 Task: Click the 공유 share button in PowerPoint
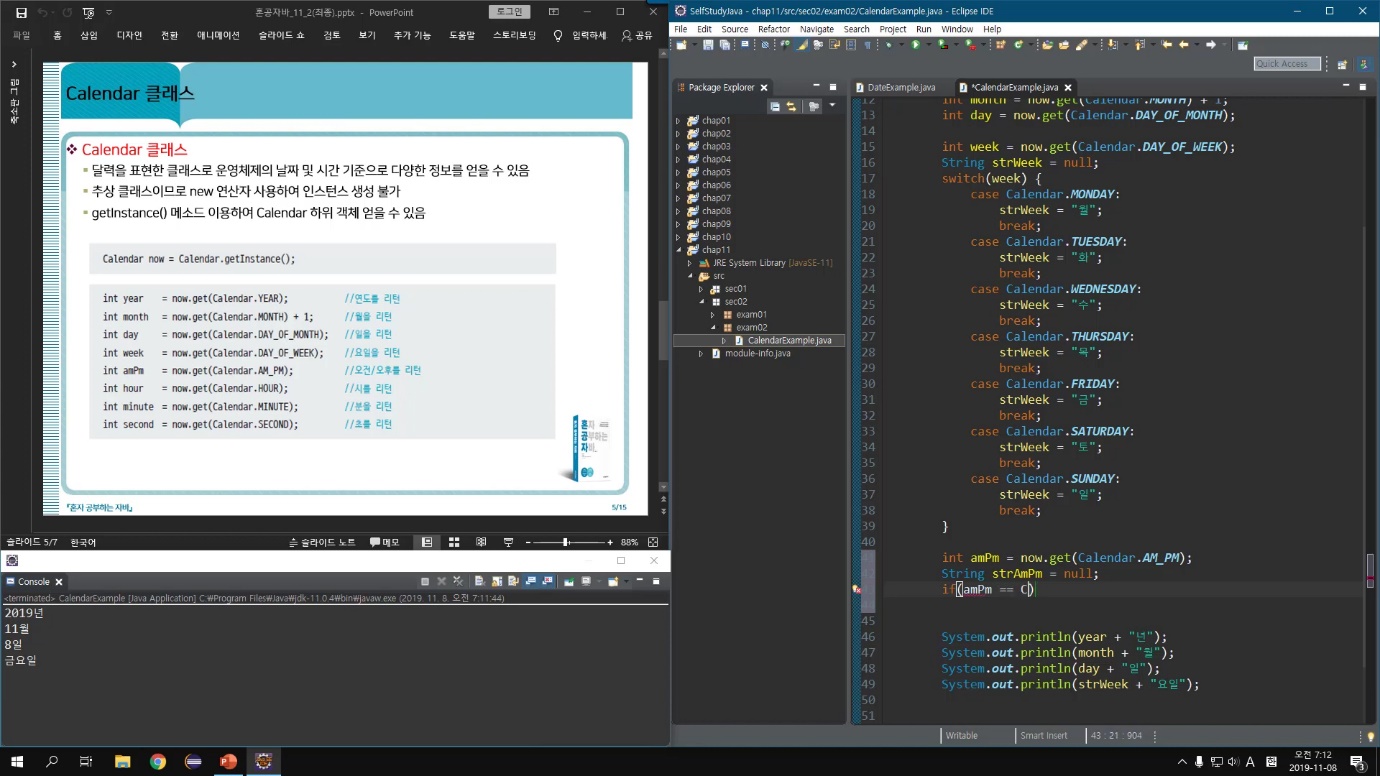click(637, 35)
